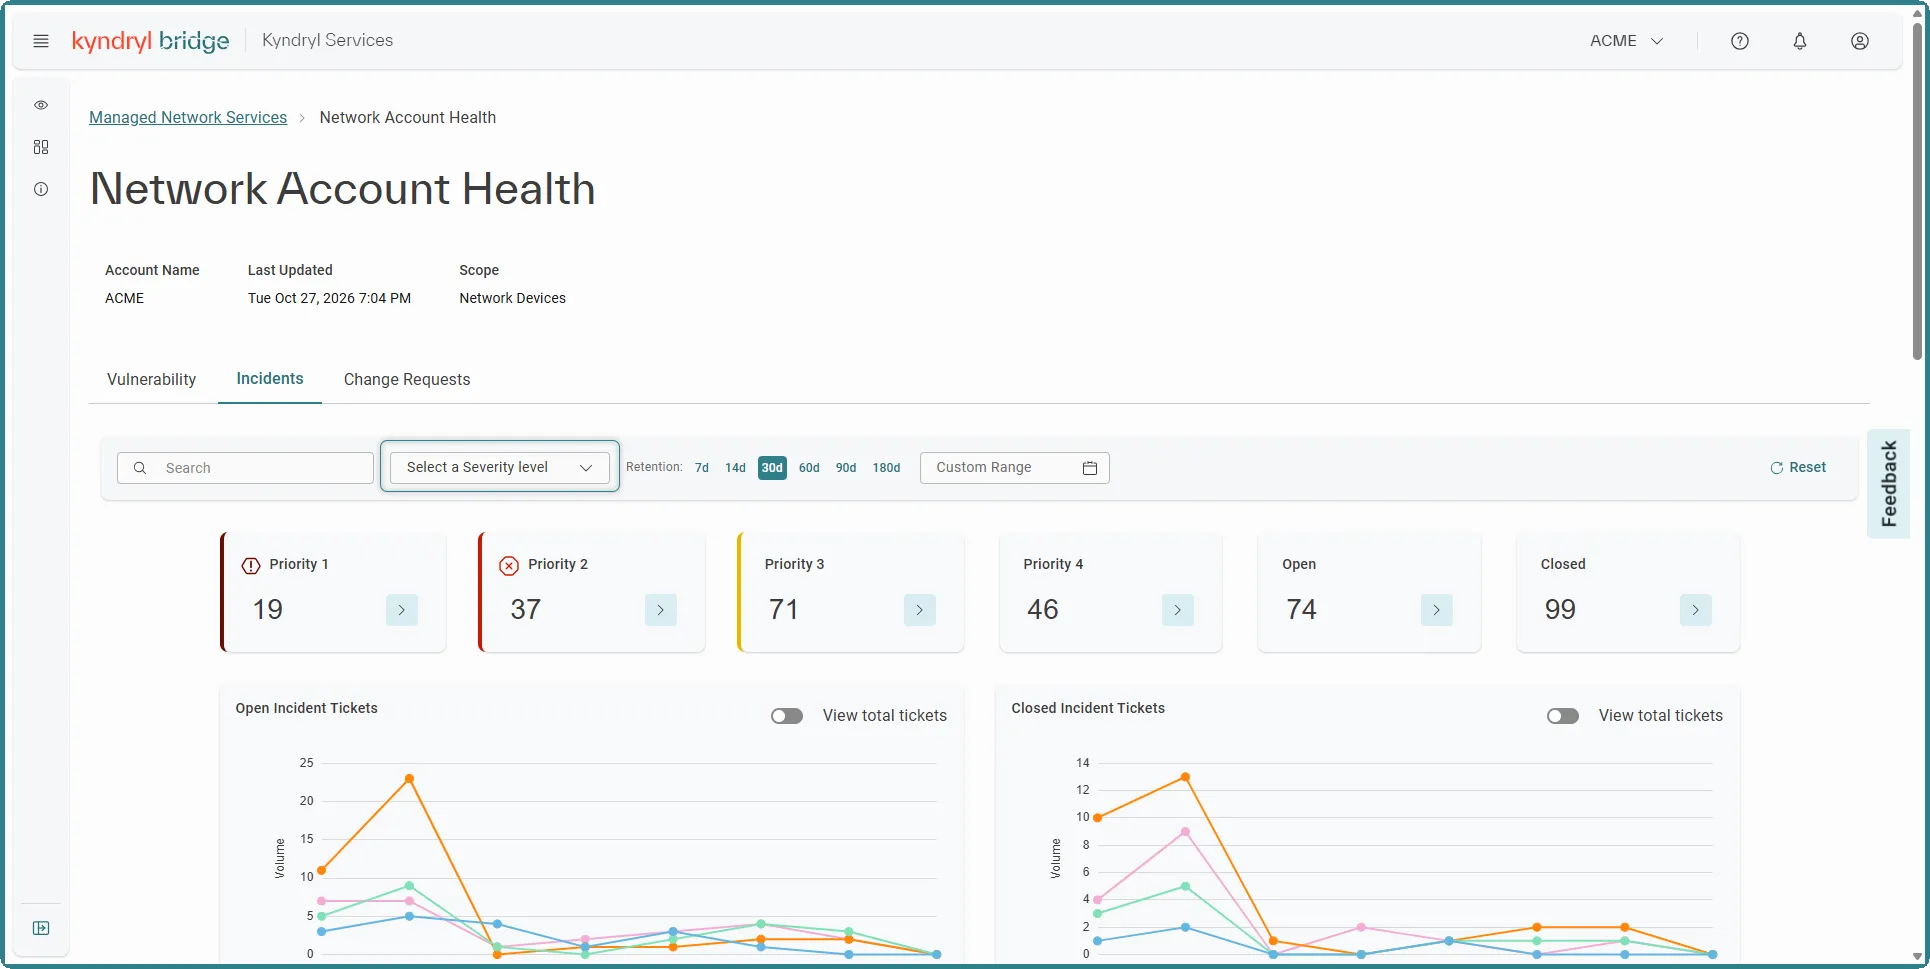Switch to the Vulnerability tab

152,380
